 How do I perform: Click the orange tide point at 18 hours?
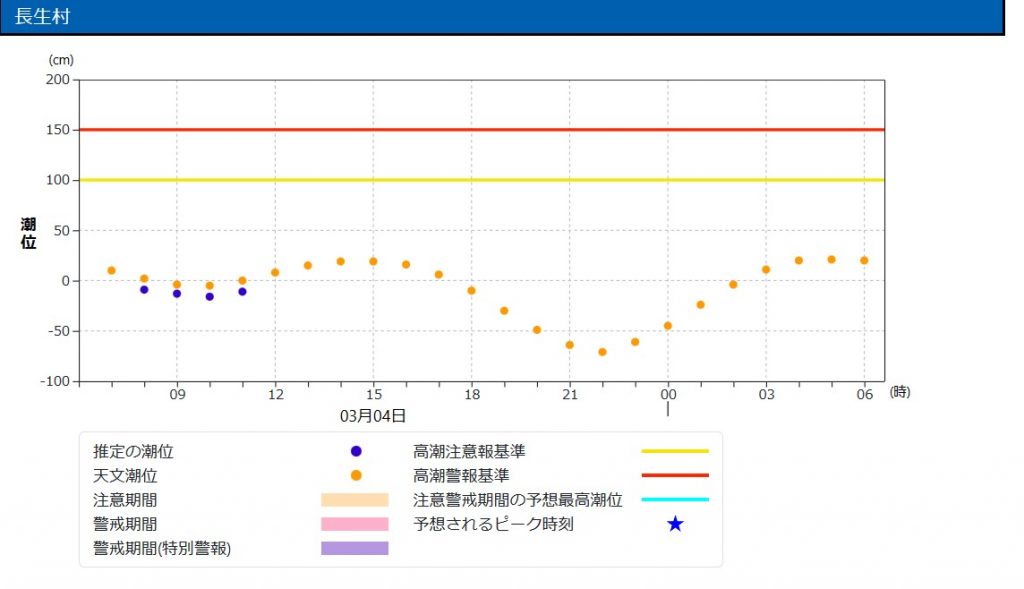click(472, 291)
